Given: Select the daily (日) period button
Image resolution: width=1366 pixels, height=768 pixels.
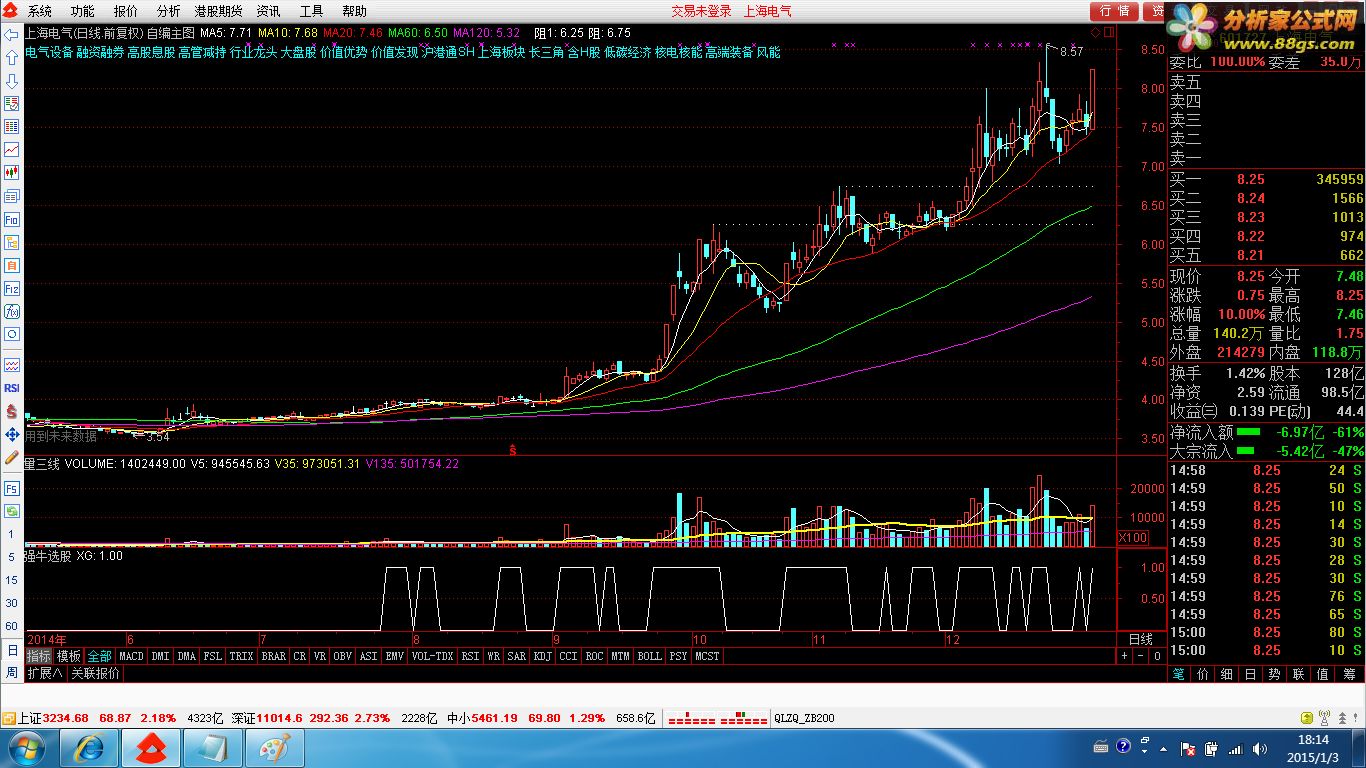Looking at the screenshot, I should 11,650.
